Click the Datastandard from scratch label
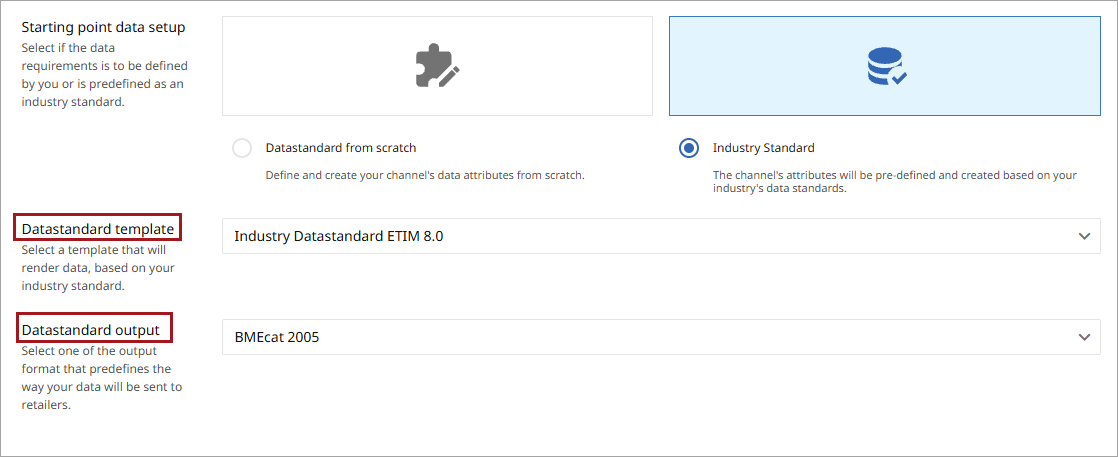Viewport: 1118px width, 457px height. tap(341, 148)
